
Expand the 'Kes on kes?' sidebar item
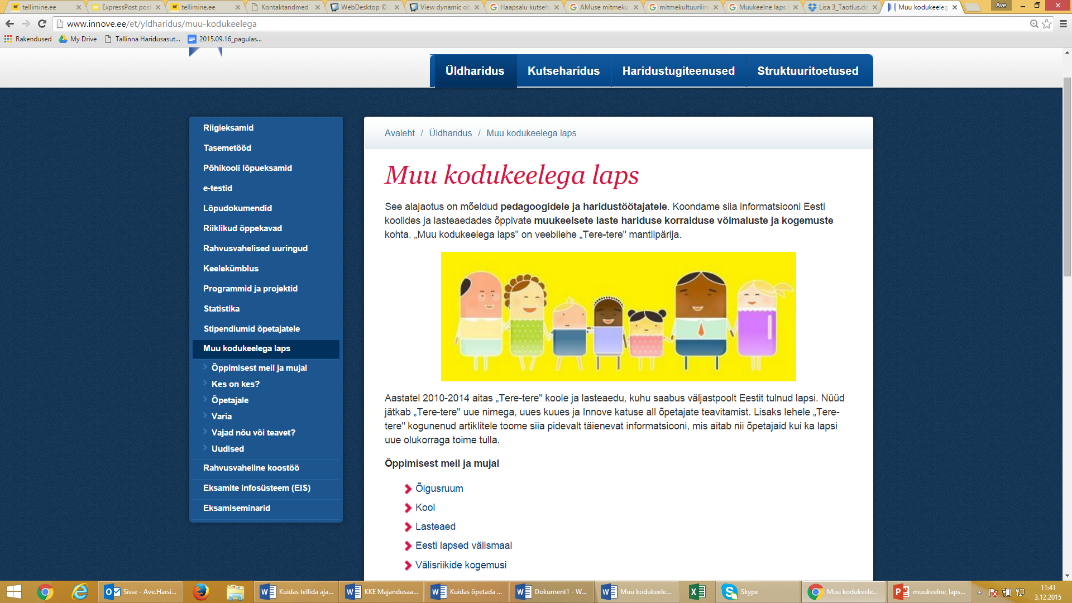pos(235,384)
